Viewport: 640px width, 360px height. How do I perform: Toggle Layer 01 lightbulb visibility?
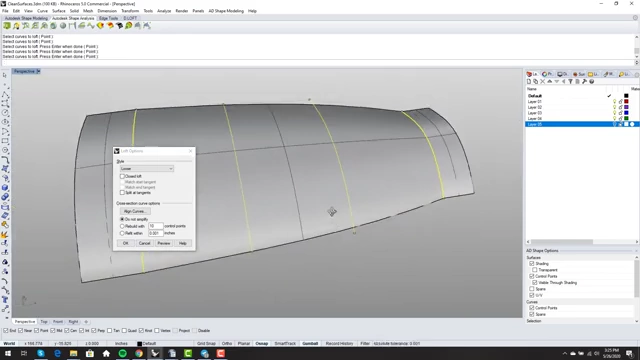click(614, 102)
